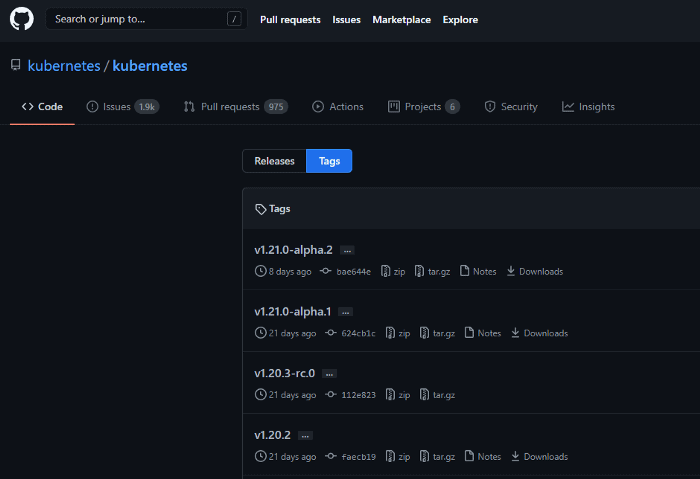Screen dimensions: 700x479
Task: Select the Code tab
Action: pos(42,107)
